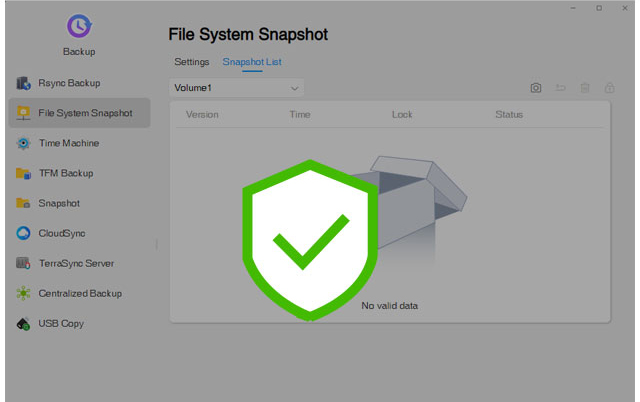Viewport: 640px width, 402px height.
Task: Click the sidebar collapse handle
Action: 157,244
